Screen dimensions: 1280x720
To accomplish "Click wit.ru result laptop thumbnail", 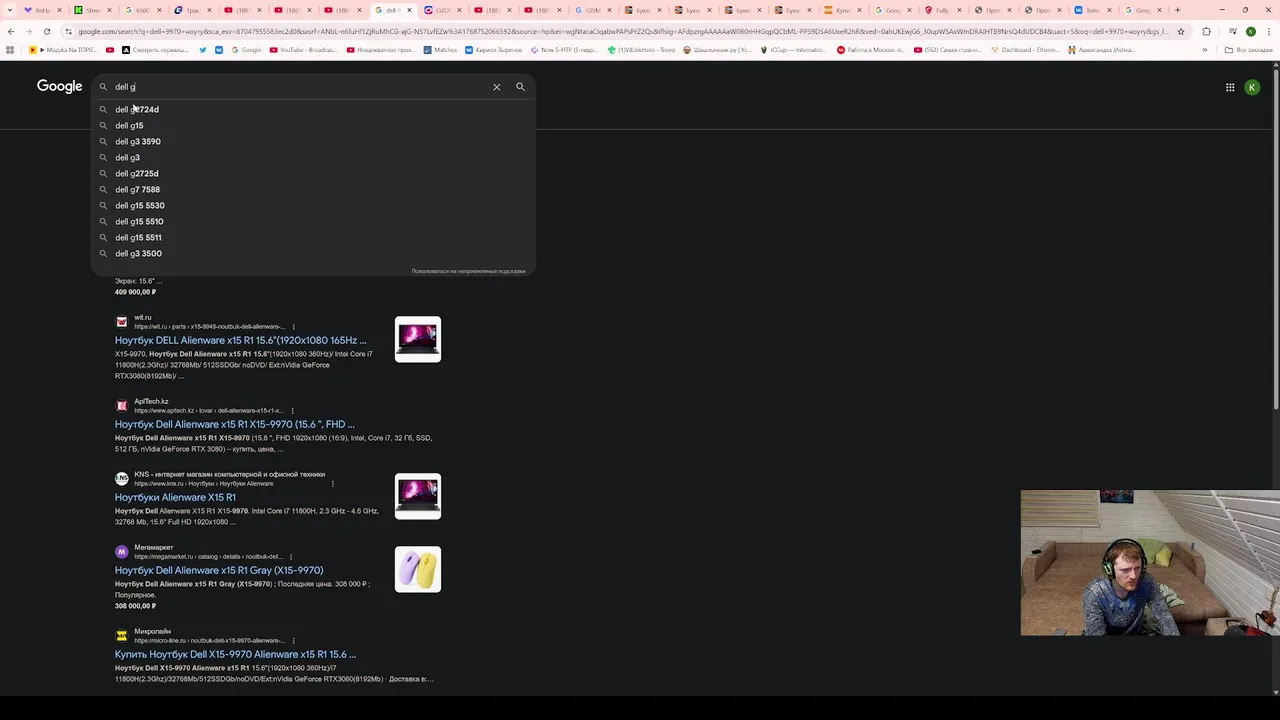I will tap(418, 340).
